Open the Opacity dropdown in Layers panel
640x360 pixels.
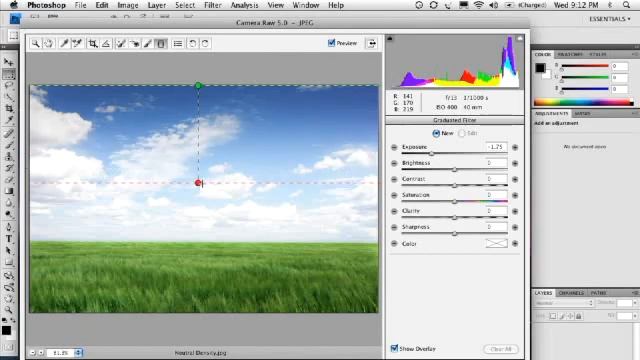(x=635, y=303)
